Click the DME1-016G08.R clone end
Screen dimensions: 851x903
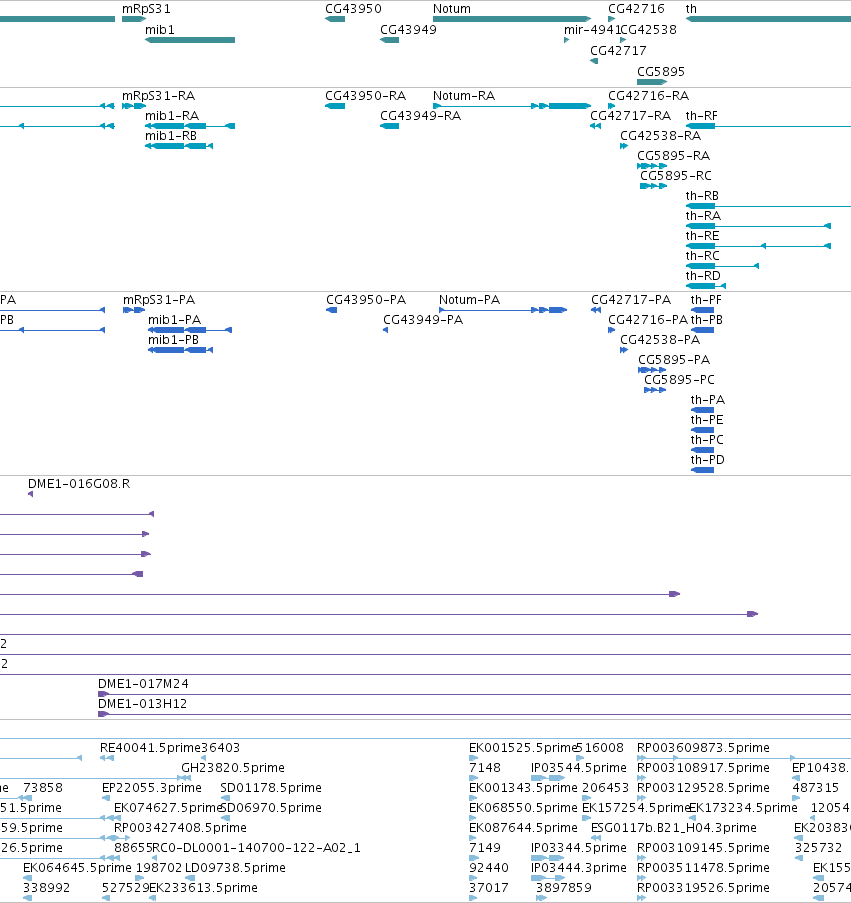(x=31, y=494)
